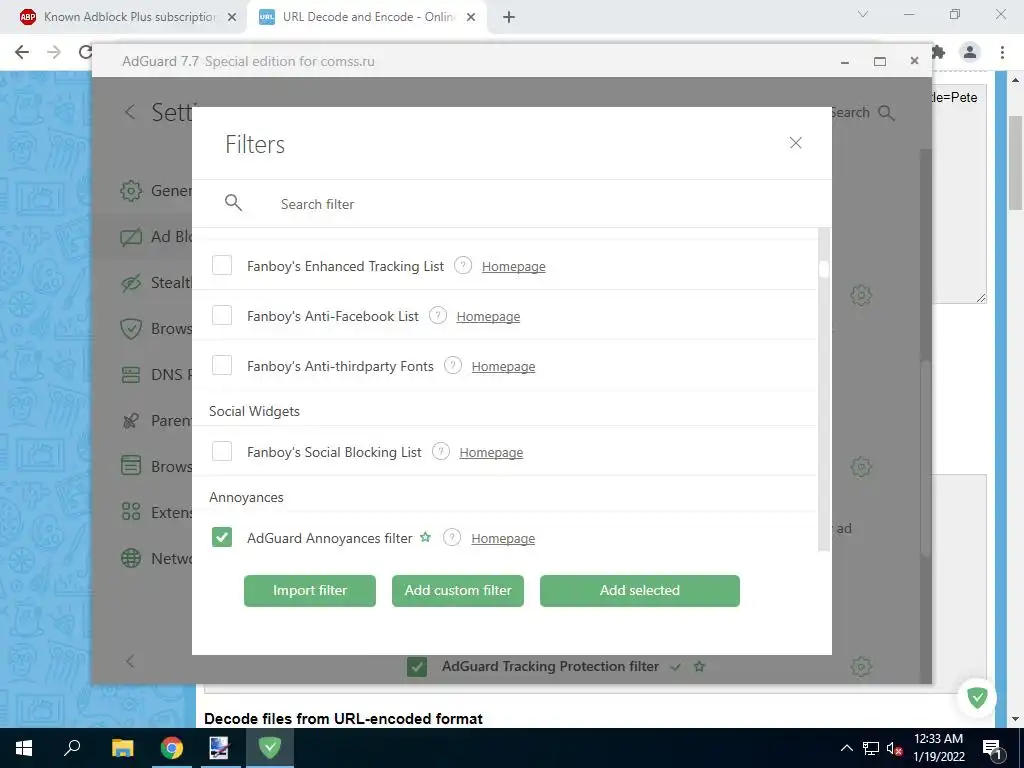This screenshot has width=1024, height=768.
Task: Click star icon next to AdGuard Annoyances filter
Action: pos(425,537)
